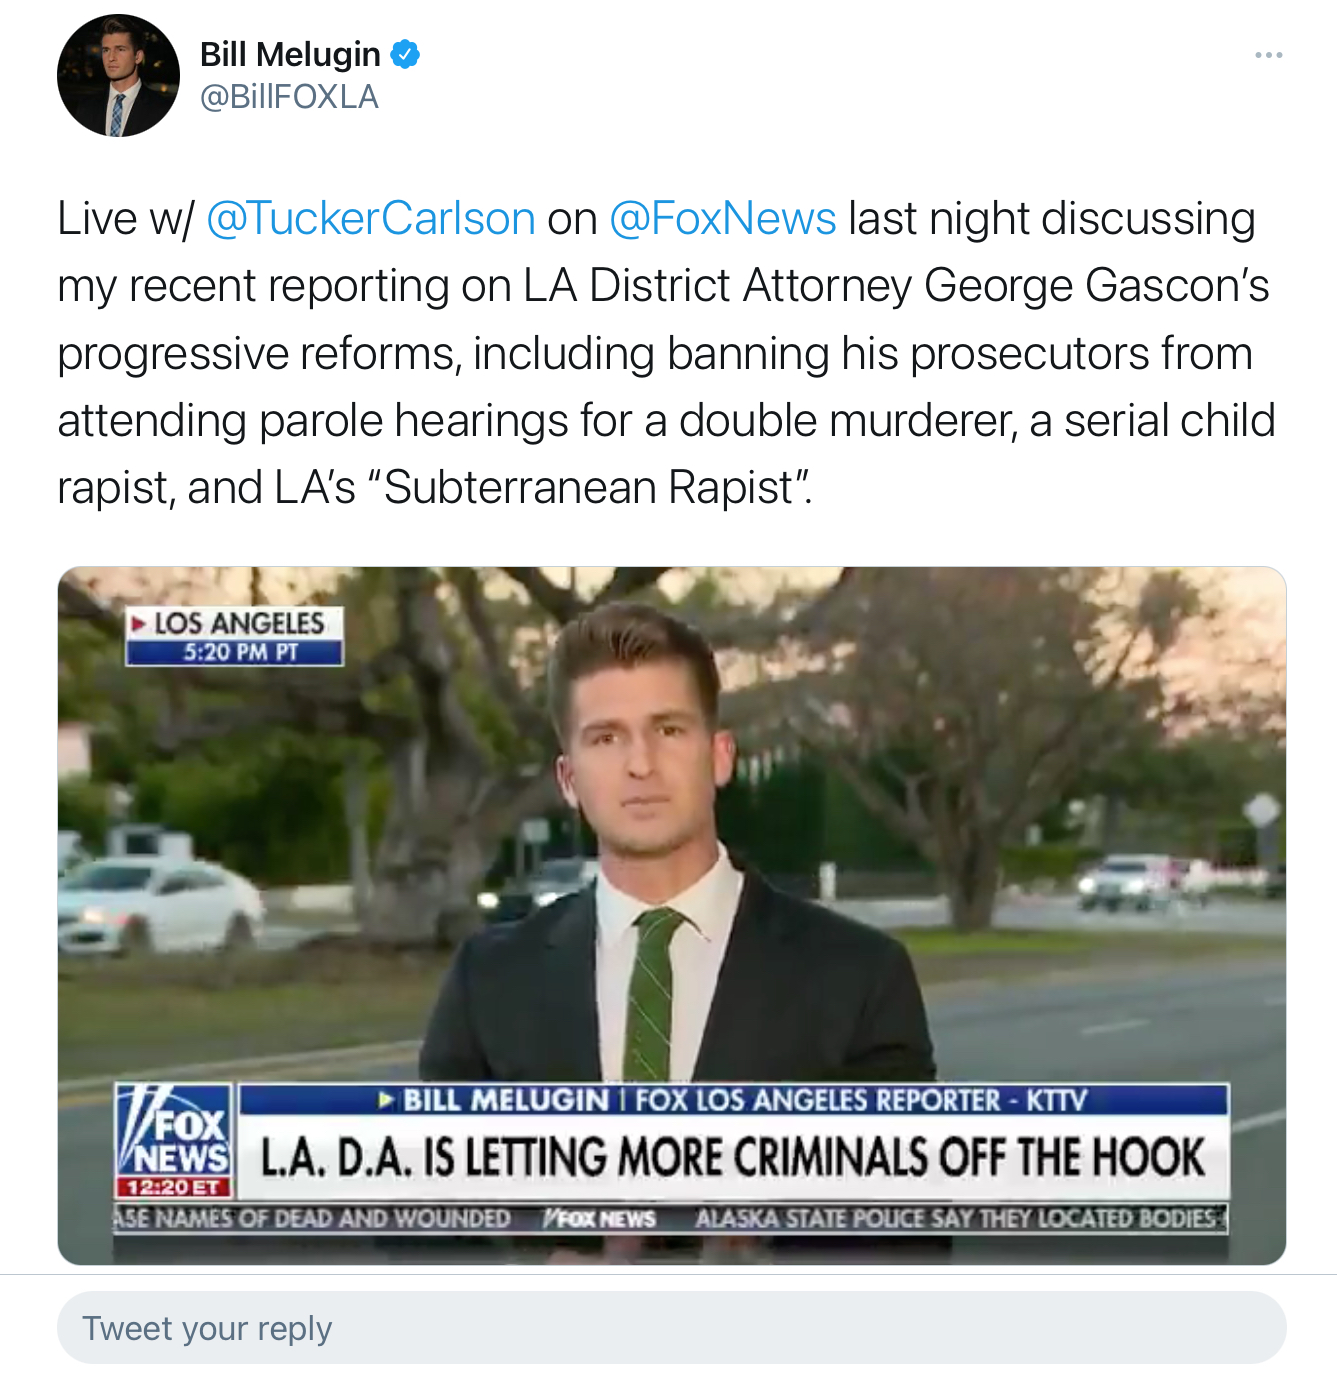
Task: Click the small Fox News ticker logo
Action: (600, 1218)
